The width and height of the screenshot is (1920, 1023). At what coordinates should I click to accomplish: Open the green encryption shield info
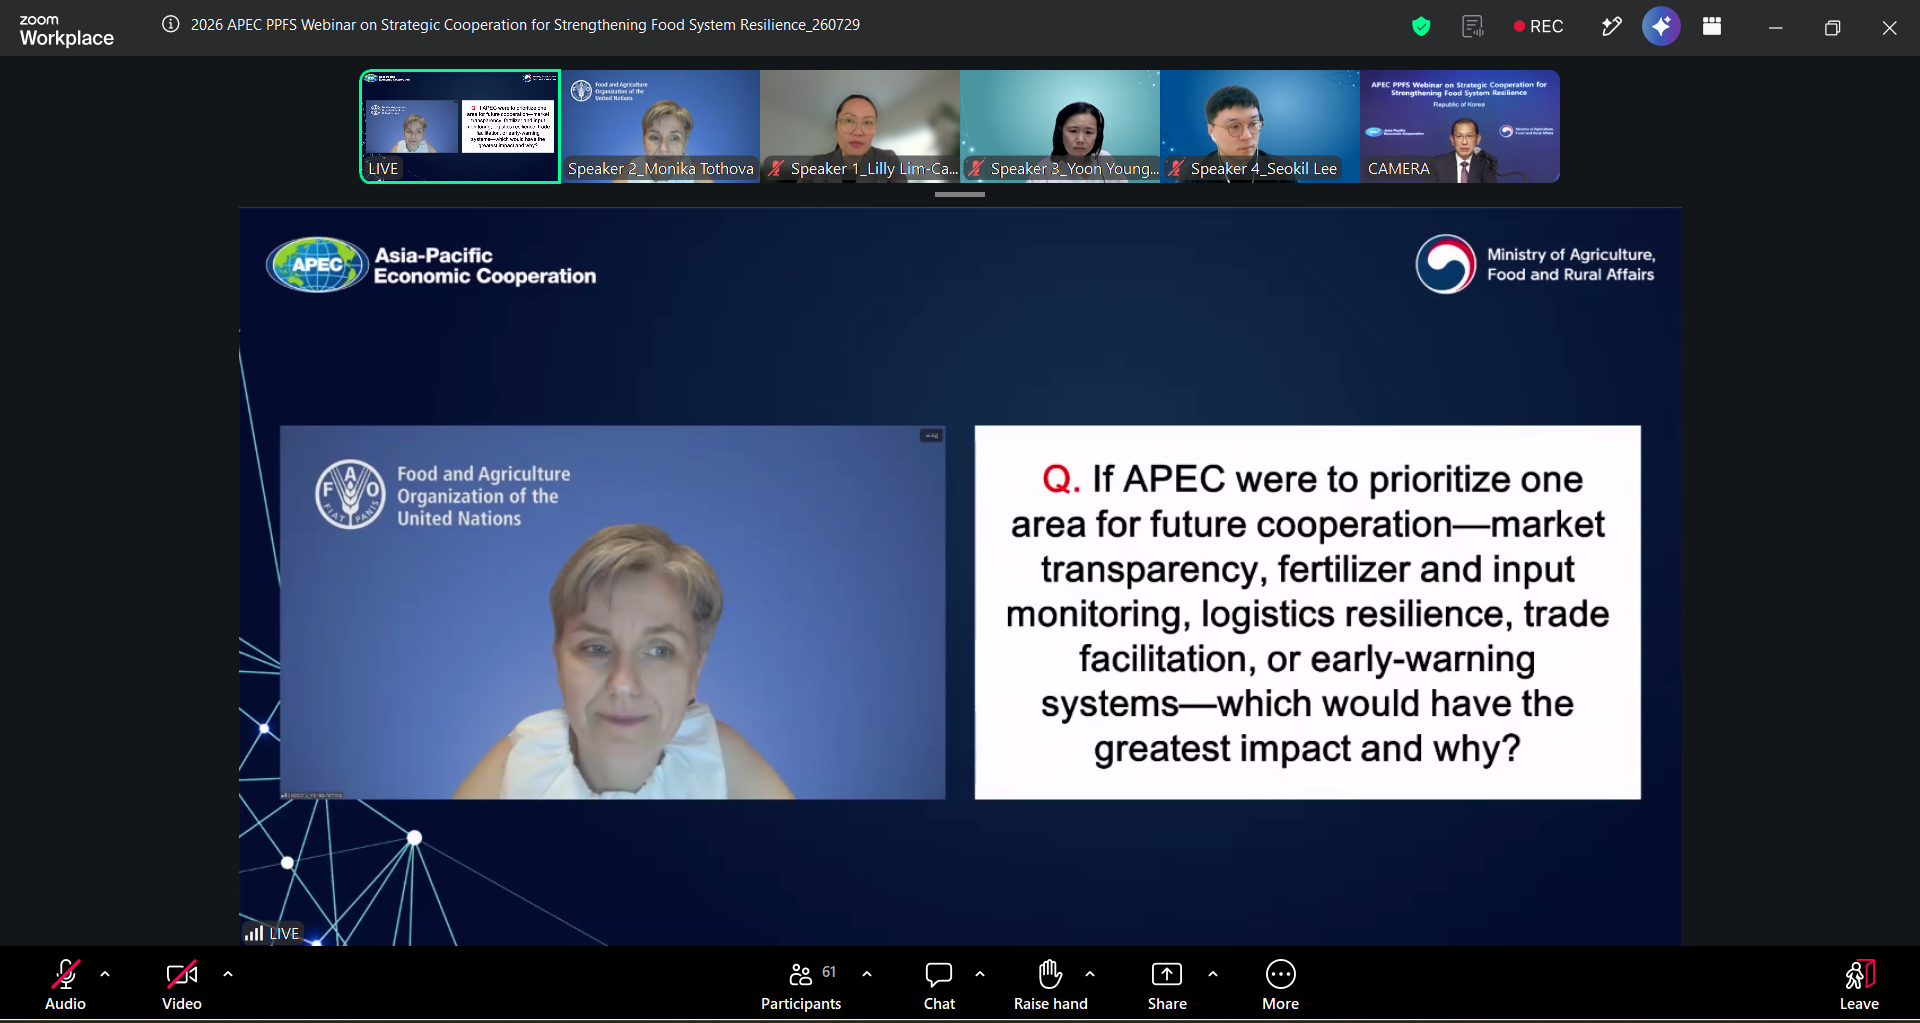tap(1421, 27)
